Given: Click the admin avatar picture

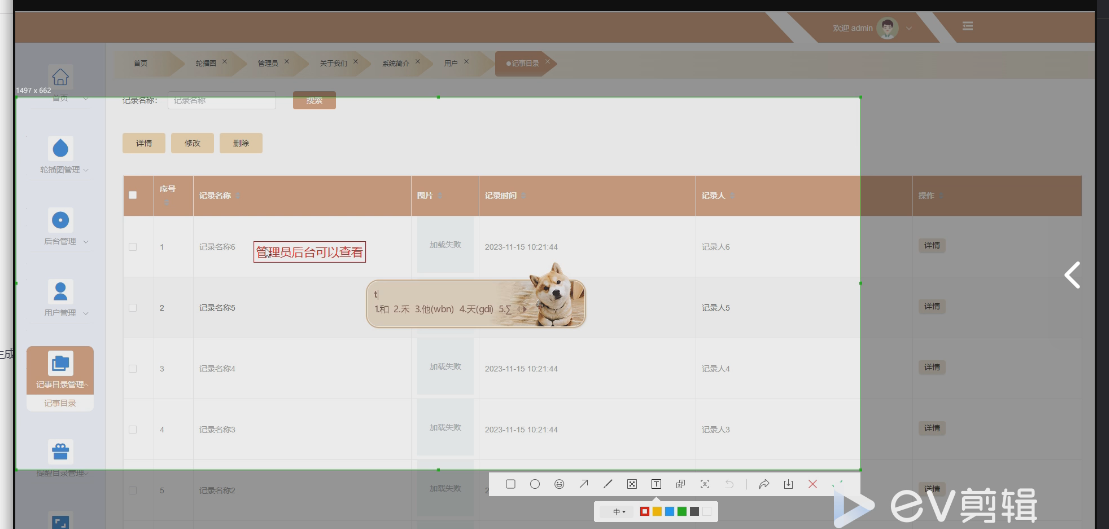Looking at the screenshot, I should (x=888, y=28).
